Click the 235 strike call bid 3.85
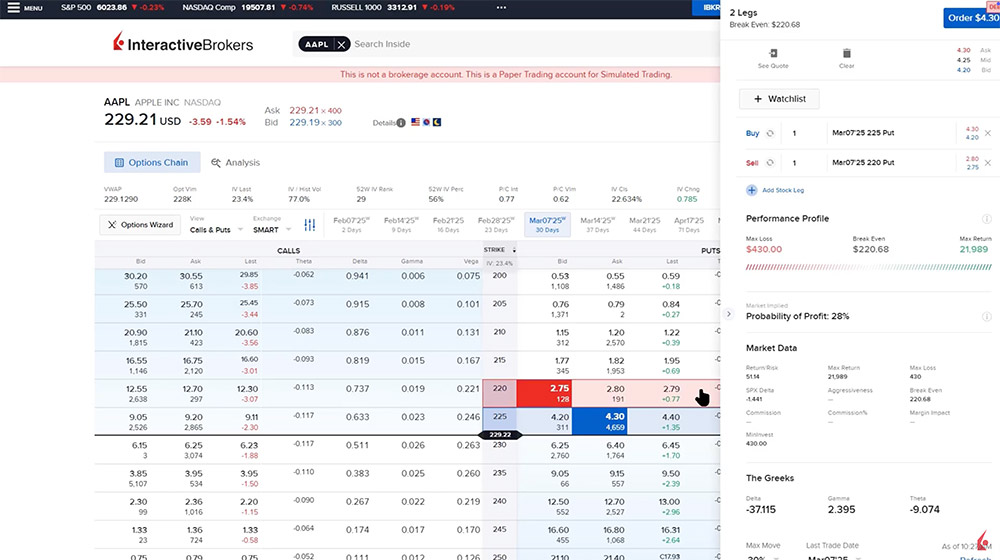This screenshot has height=560, width=1000. [138, 478]
